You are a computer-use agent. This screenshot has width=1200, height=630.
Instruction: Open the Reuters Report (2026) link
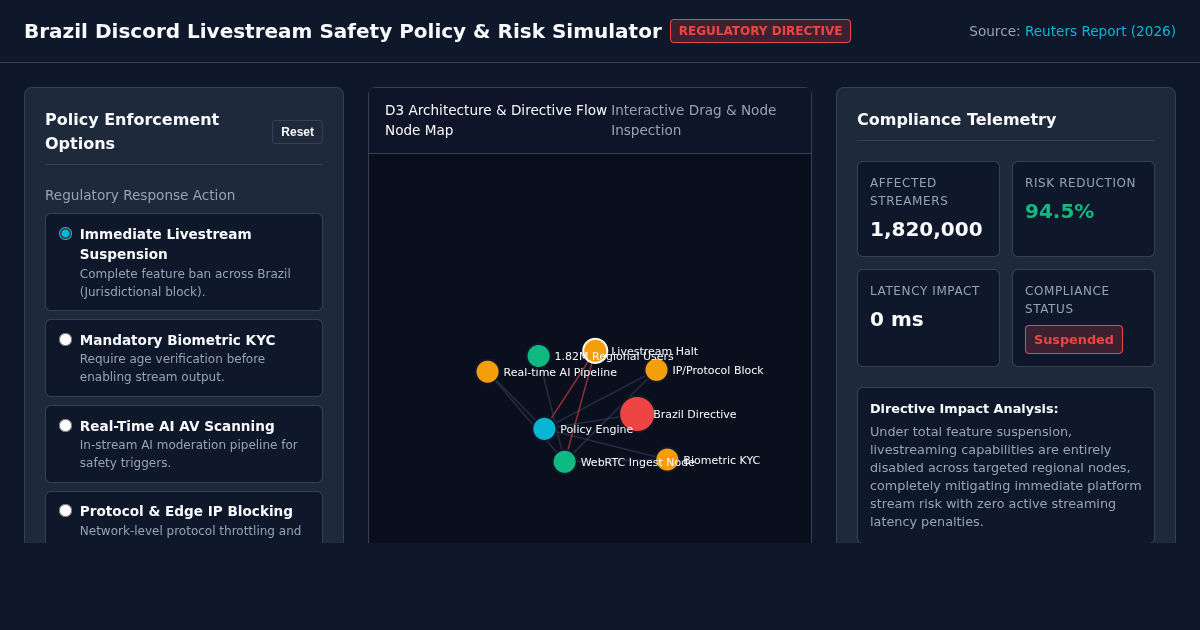1100,31
